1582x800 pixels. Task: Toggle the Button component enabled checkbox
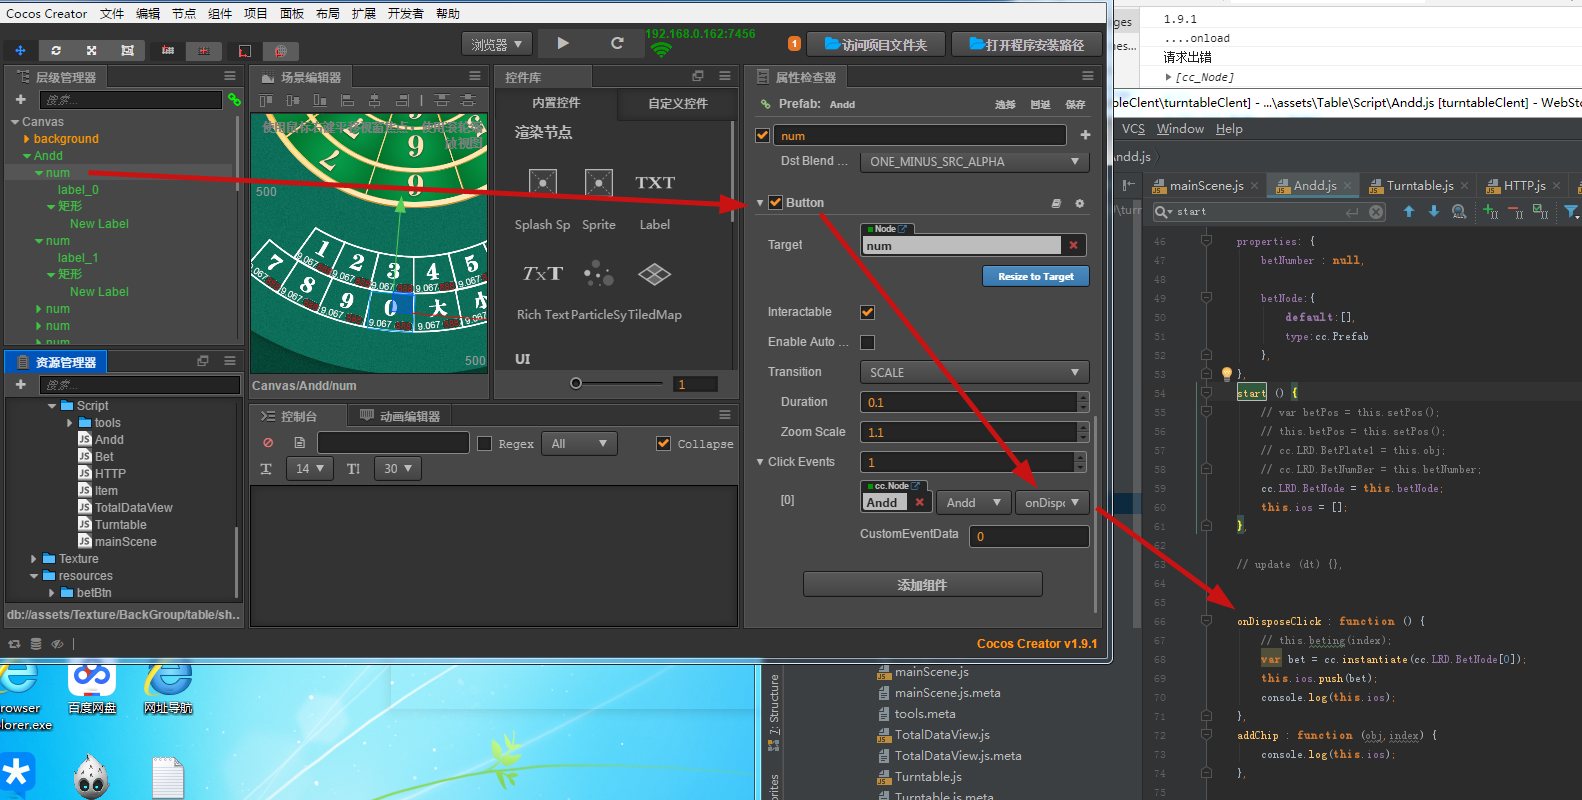(775, 202)
